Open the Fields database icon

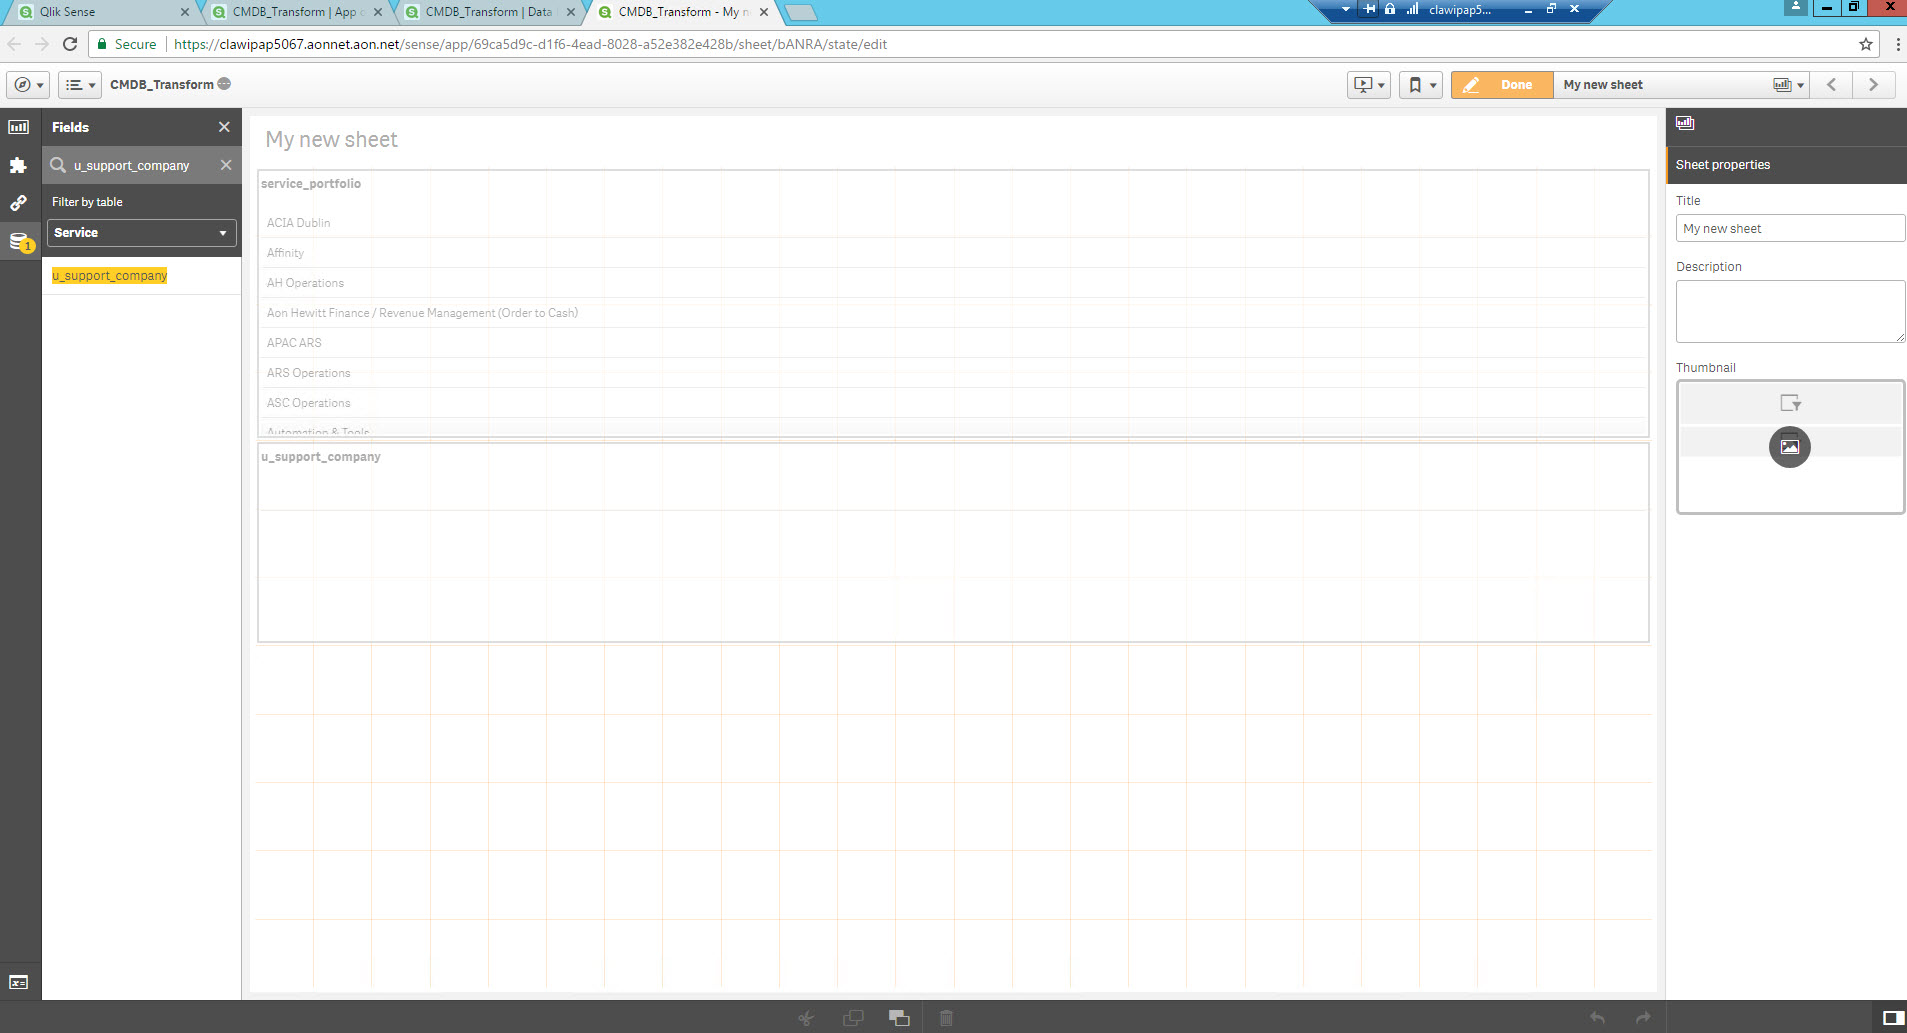point(20,242)
